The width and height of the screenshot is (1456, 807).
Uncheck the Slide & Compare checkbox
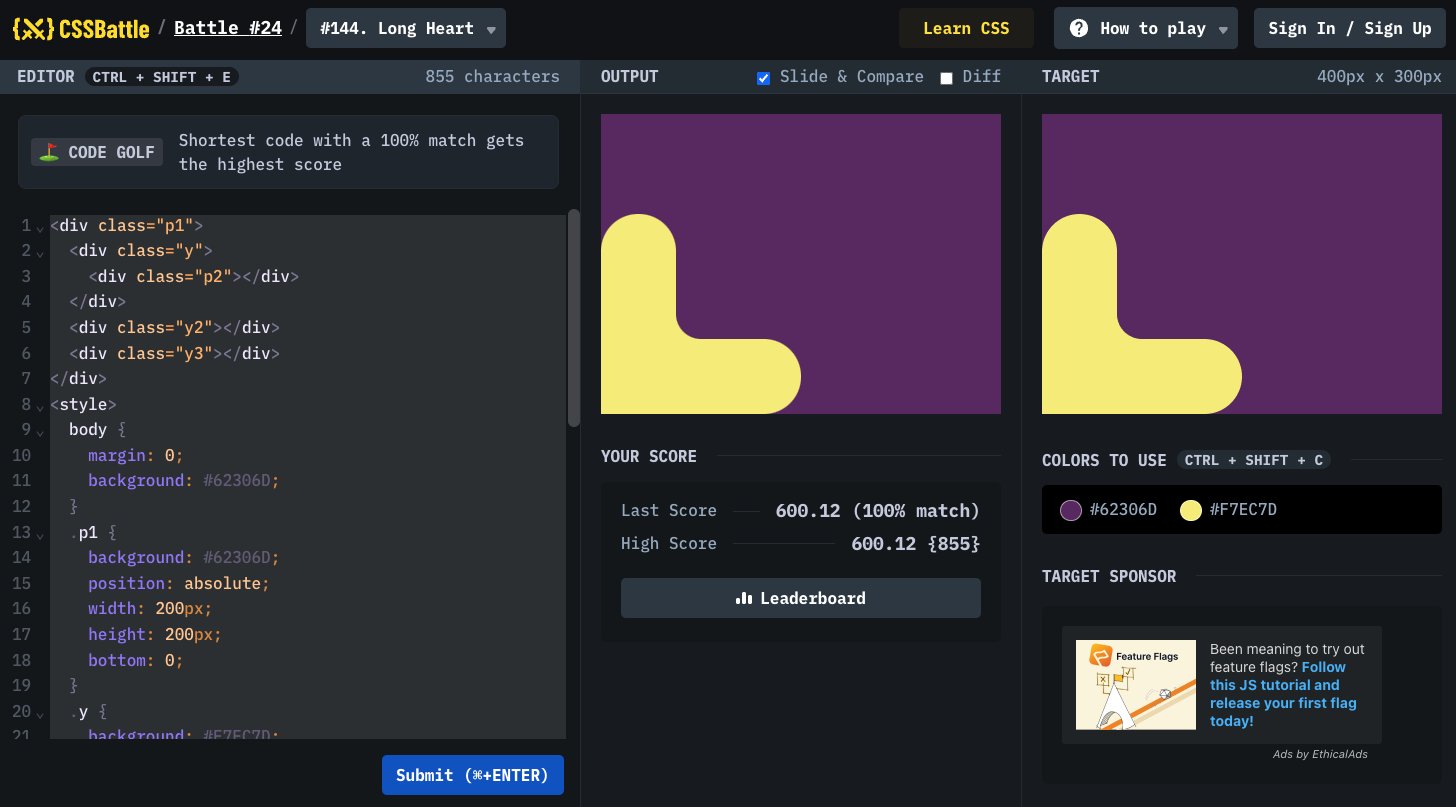point(763,77)
